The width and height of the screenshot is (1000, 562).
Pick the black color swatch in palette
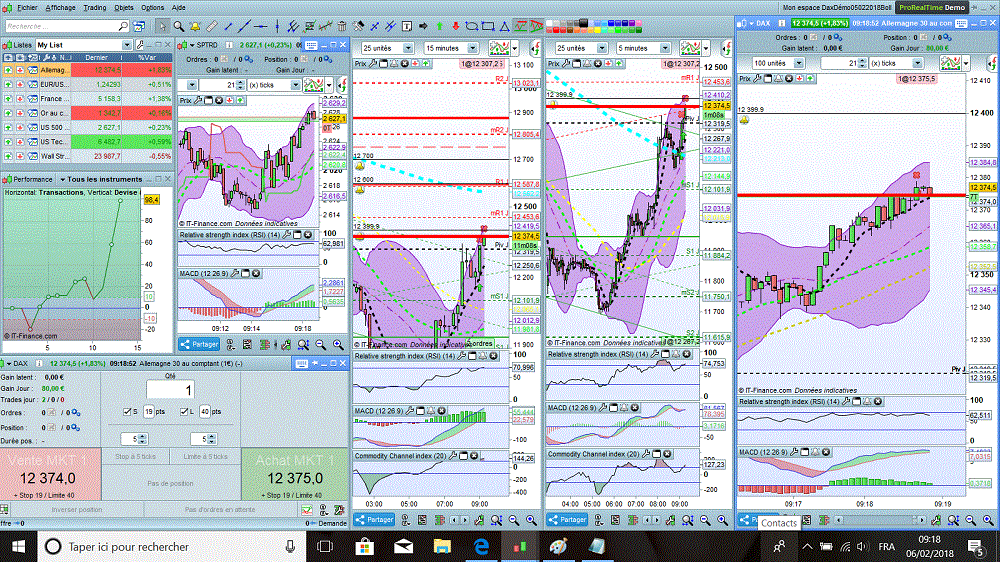(x=583, y=22)
